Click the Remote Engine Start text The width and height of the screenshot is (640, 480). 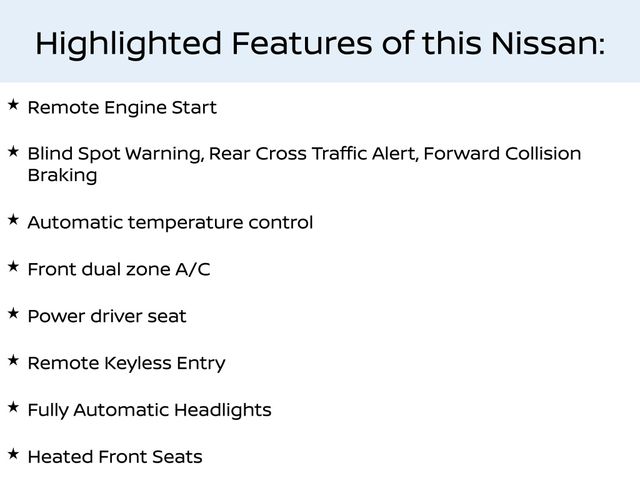click(x=121, y=108)
